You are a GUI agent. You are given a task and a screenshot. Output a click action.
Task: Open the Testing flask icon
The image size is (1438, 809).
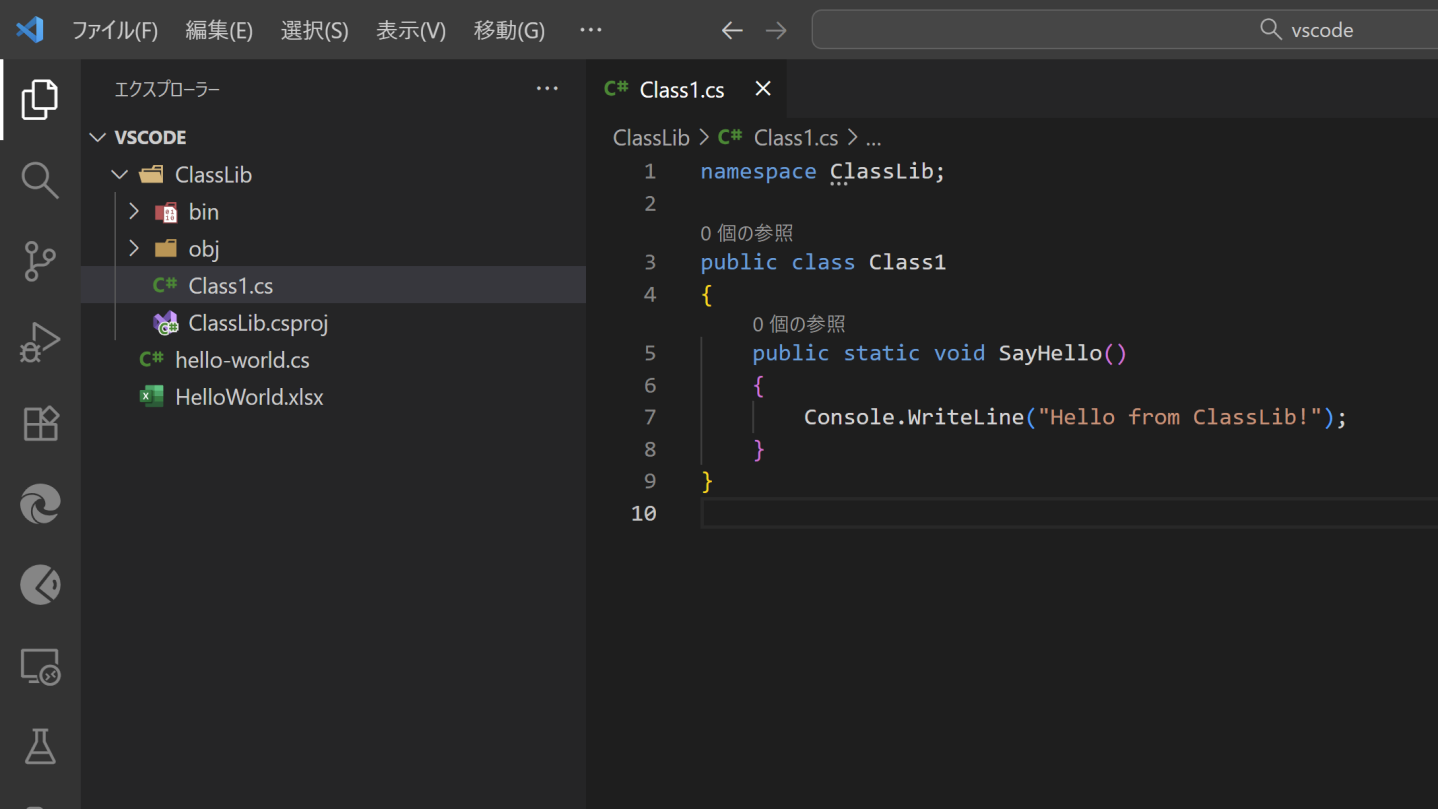(40, 746)
